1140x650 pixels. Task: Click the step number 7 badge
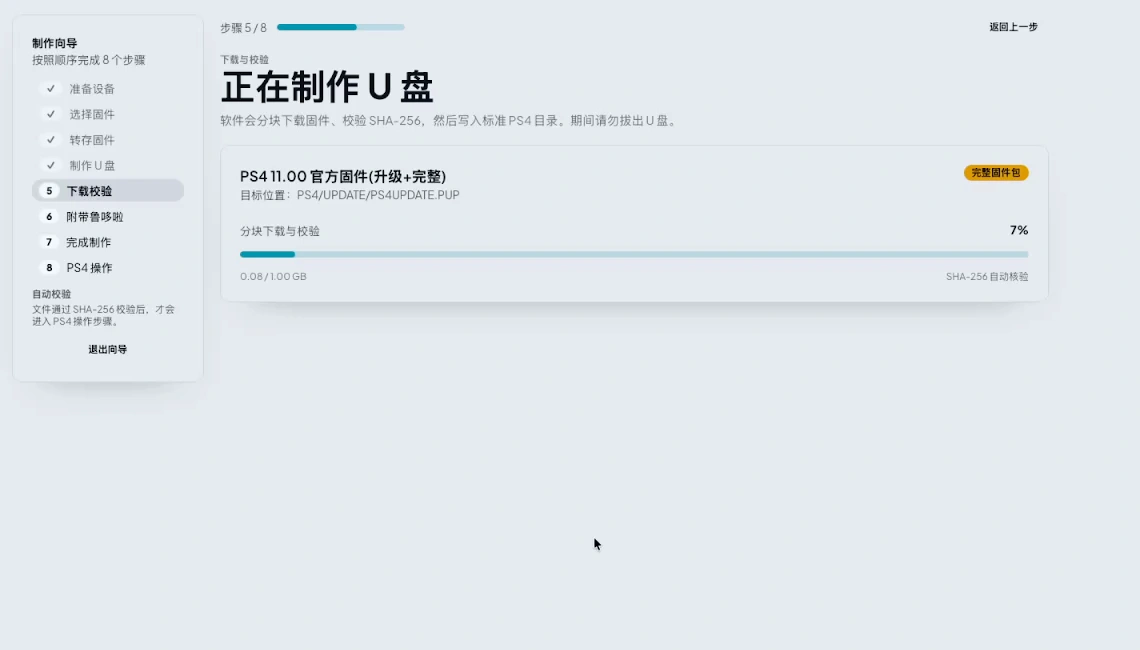point(49,242)
